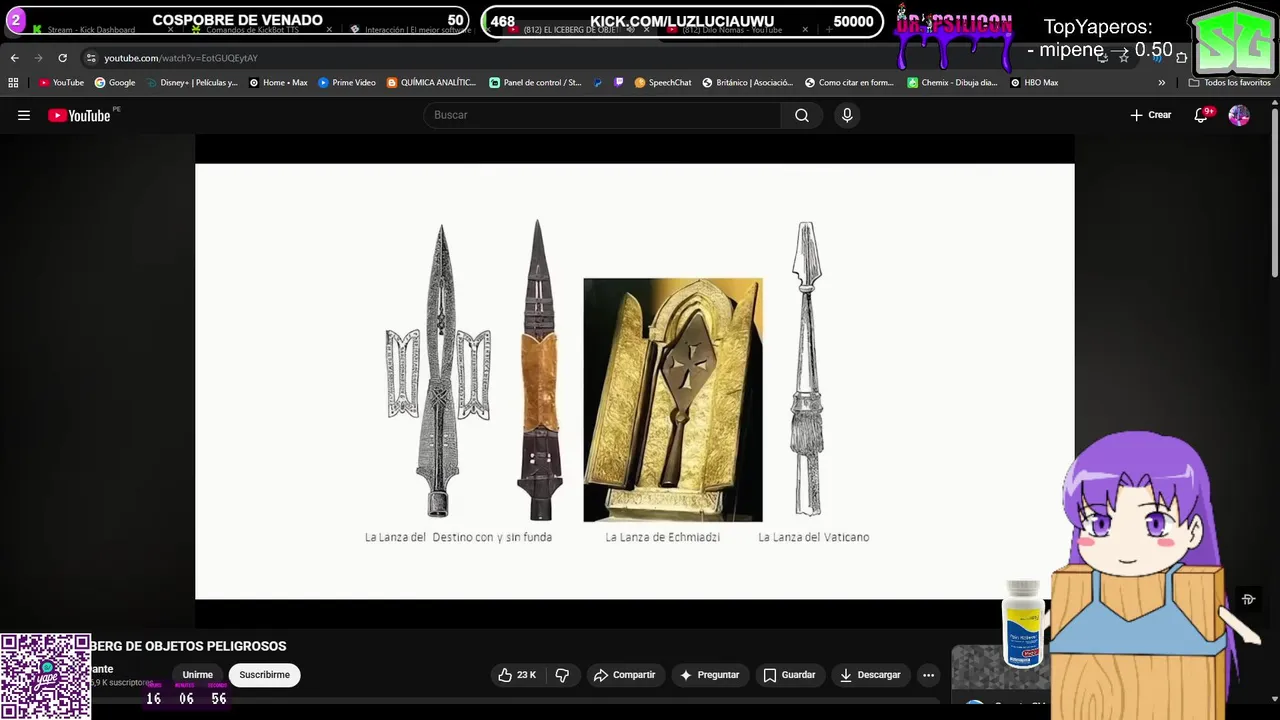Reload the current page
1280x720 pixels.
(62, 58)
